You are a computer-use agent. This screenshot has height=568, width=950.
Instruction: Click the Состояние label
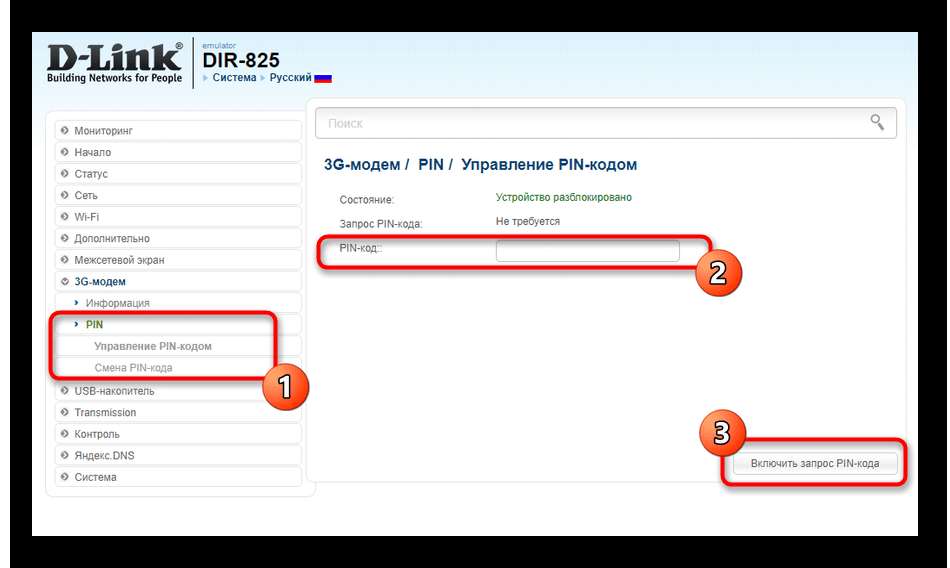click(x=367, y=199)
